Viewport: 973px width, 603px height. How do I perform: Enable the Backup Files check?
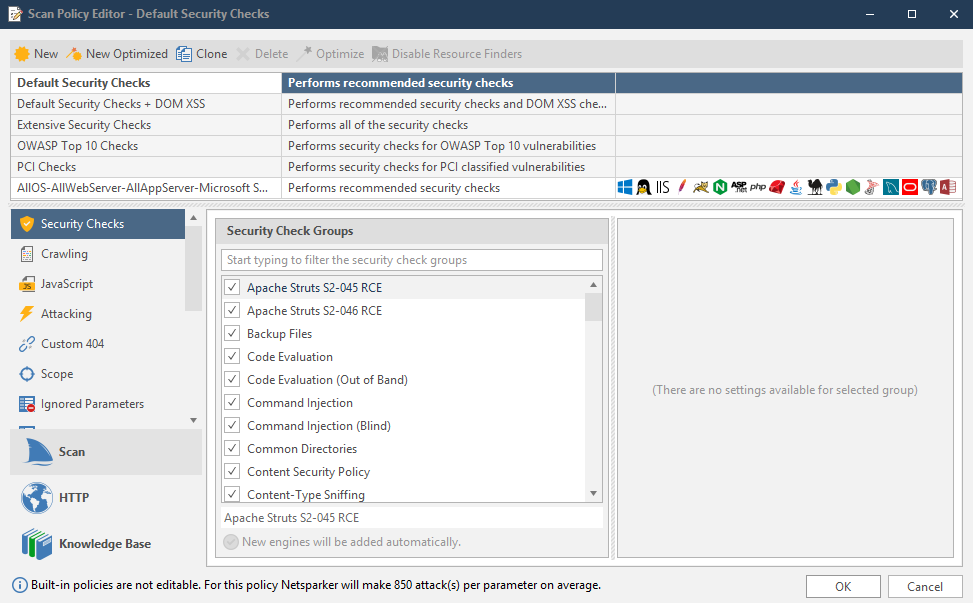[231, 333]
